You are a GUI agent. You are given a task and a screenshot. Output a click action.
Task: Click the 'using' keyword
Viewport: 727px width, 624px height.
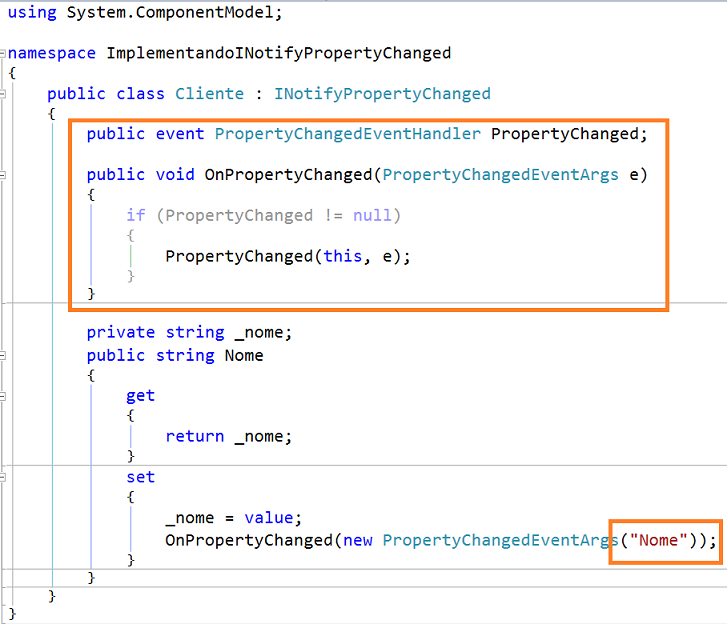32,13
